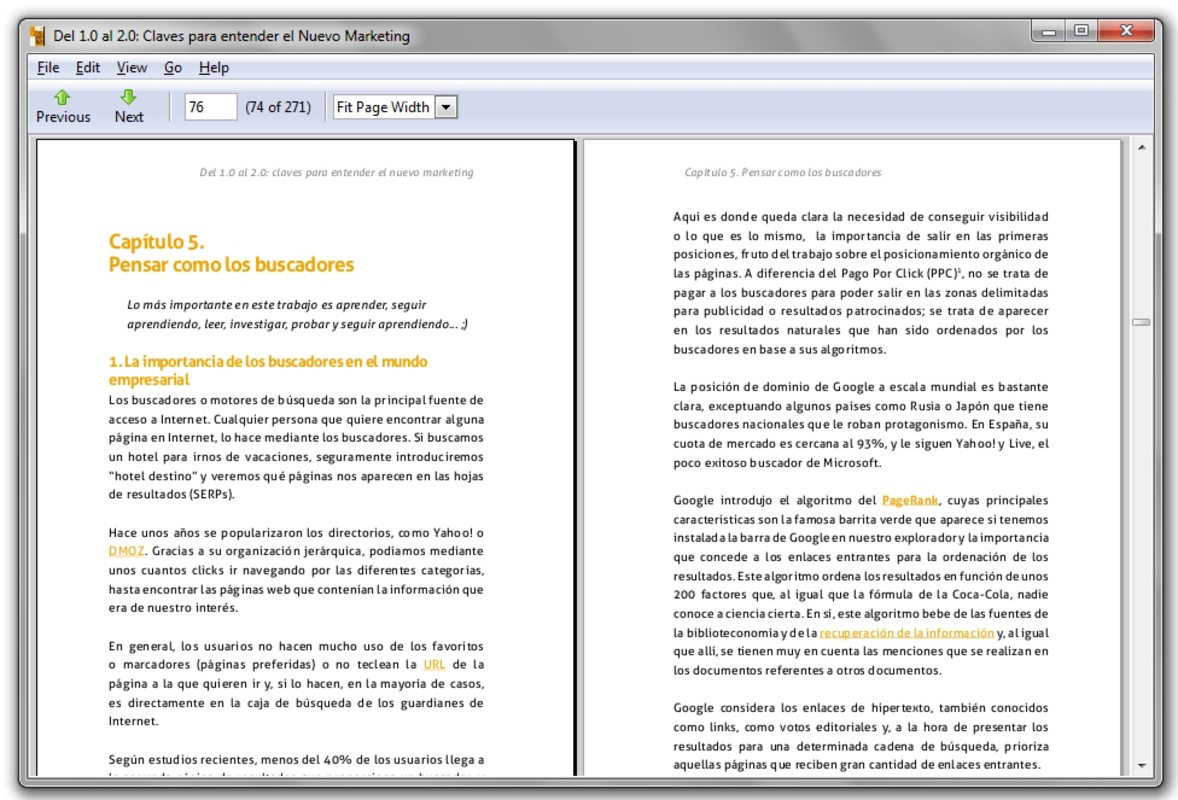Close the document viewer window
This screenshot has width=1178, height=800.
pos(1125,32)
